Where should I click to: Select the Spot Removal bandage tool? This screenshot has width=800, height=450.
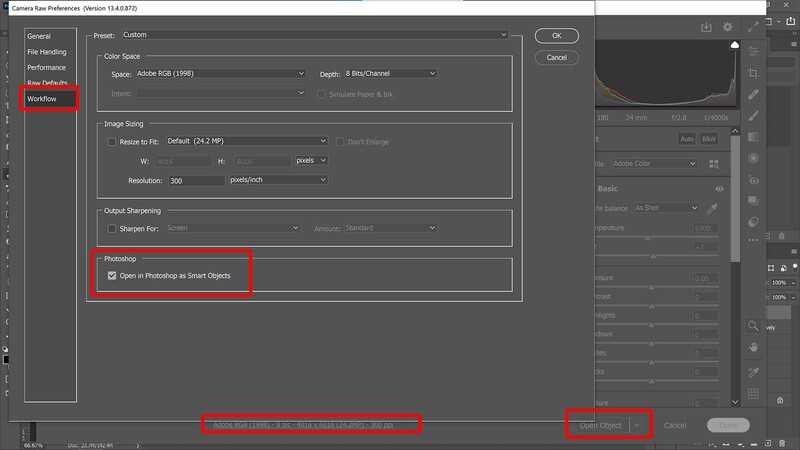click(753, 94)
